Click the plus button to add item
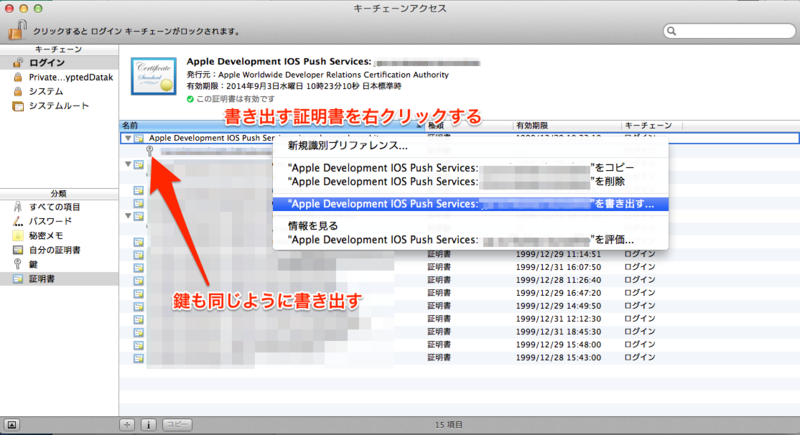The width and height of the screenshot is (800, 435). tap(127, 424)
